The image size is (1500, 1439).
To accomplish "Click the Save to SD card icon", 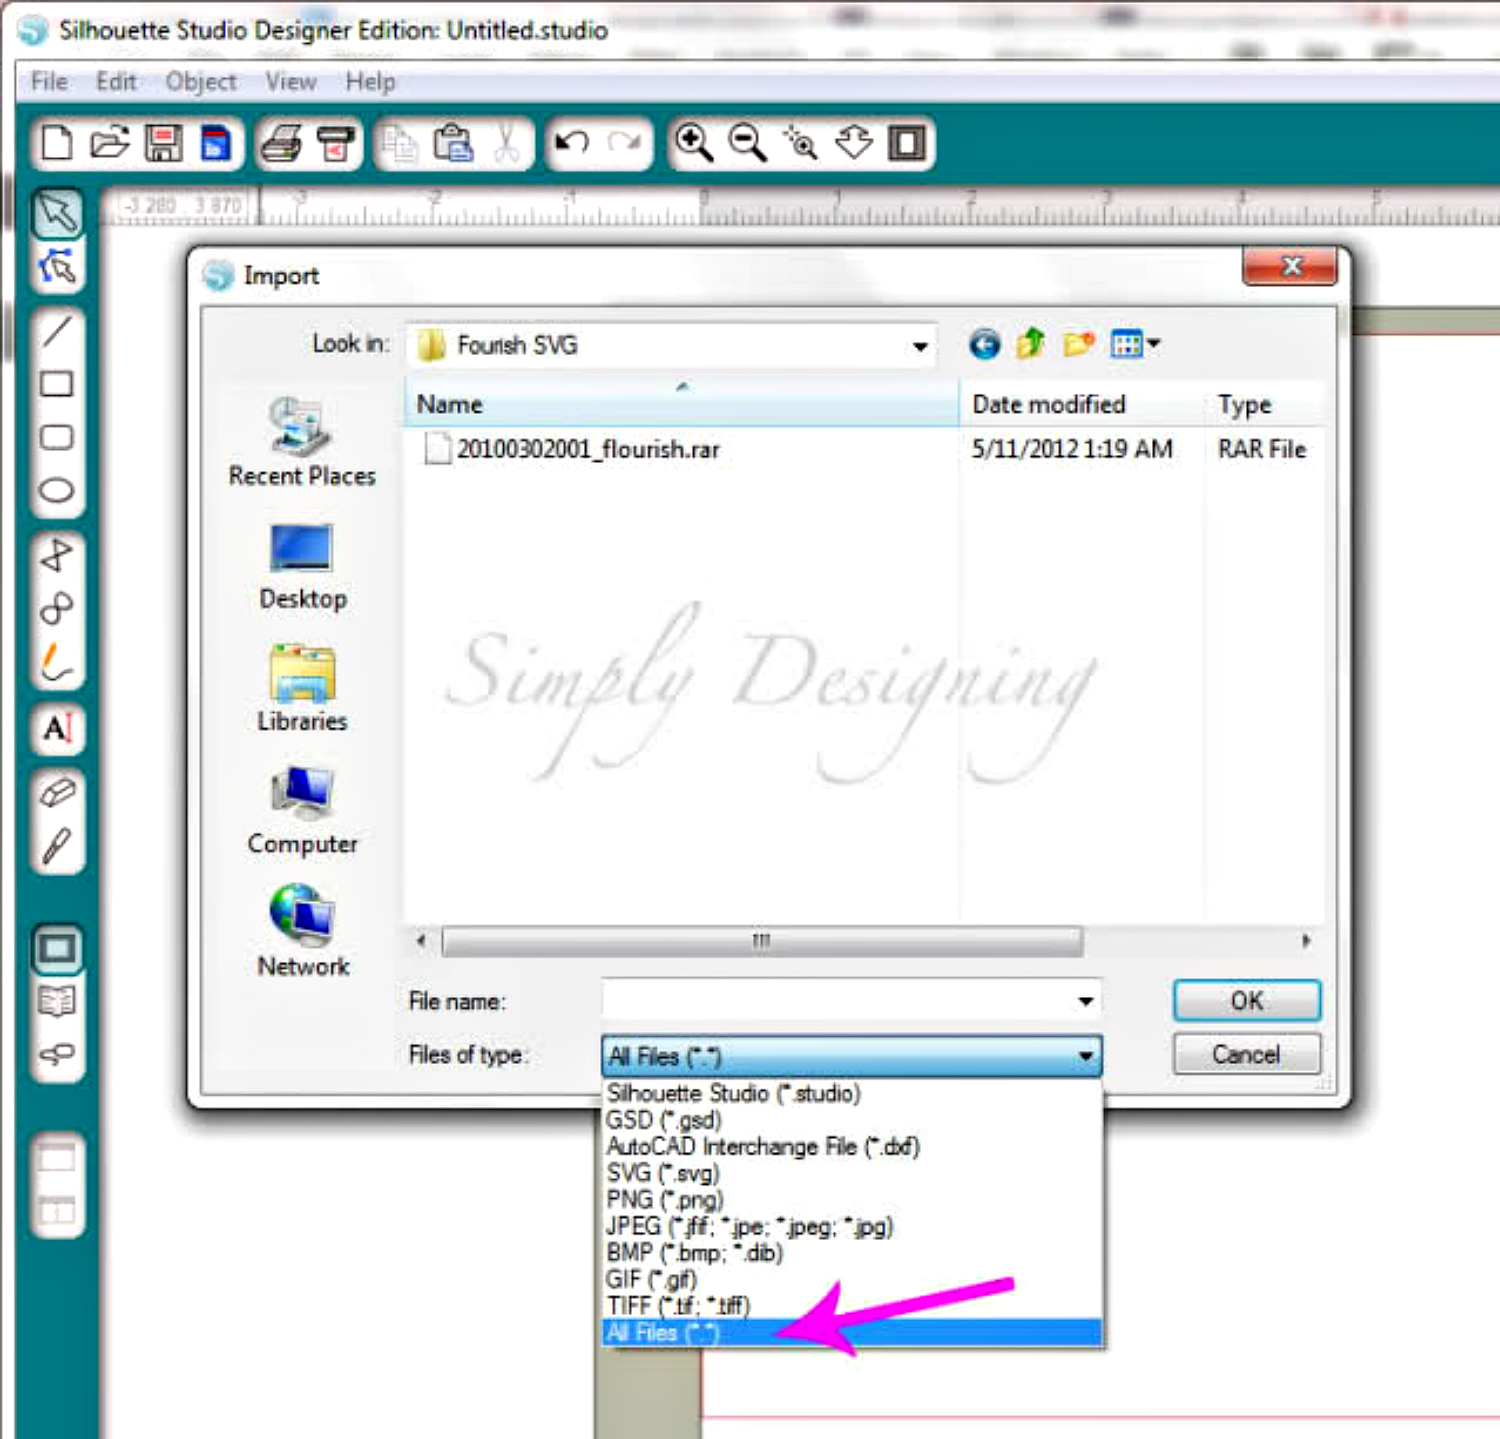I will pyautogui.click(x=216, y=143).
